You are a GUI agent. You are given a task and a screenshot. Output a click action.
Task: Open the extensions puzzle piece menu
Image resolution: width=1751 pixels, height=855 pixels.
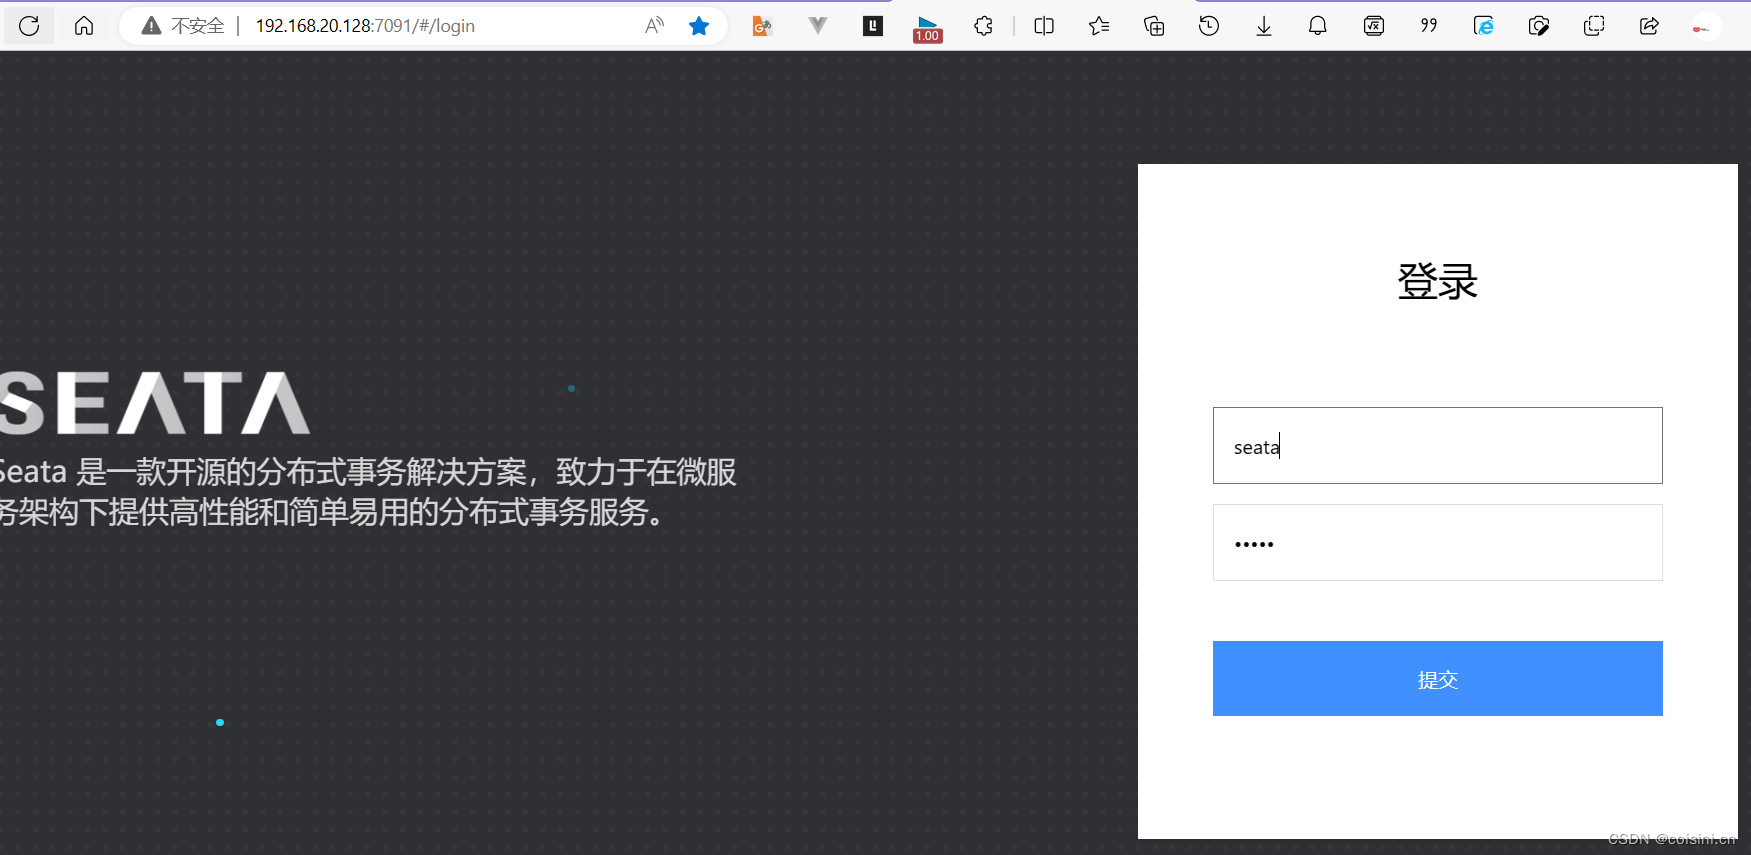click(x=984, y=26)
